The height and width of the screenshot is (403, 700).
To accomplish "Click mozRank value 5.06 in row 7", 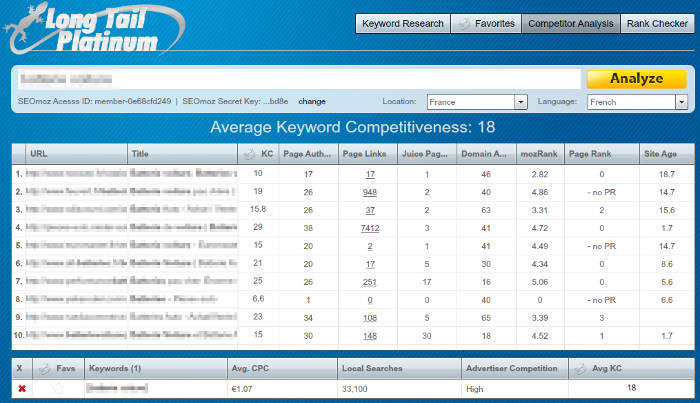I will [x=540, y=282].
